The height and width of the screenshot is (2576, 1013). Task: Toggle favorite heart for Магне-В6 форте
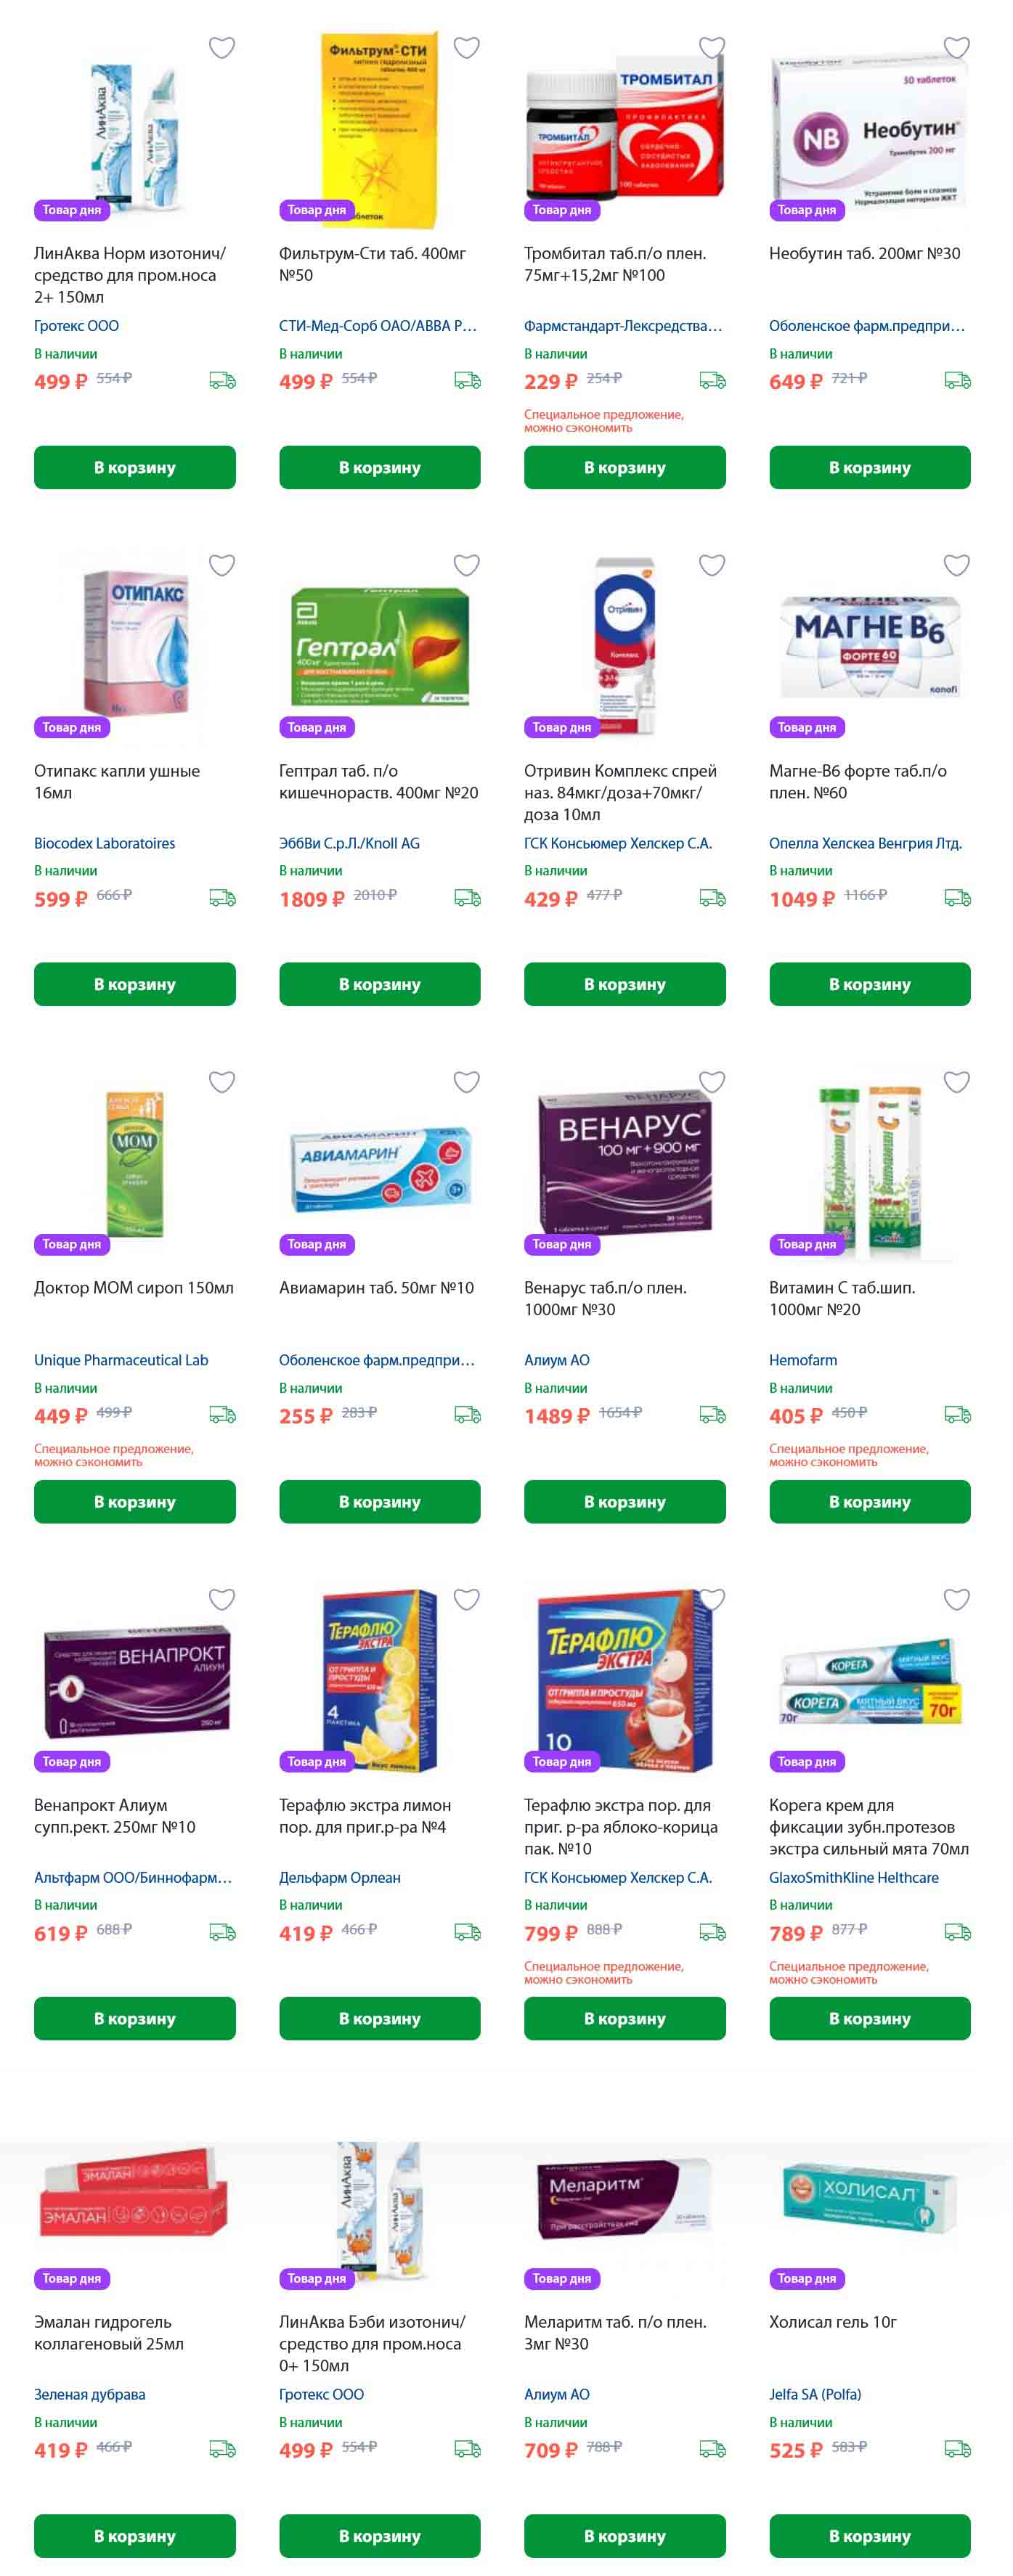click(x=957, y=565)
